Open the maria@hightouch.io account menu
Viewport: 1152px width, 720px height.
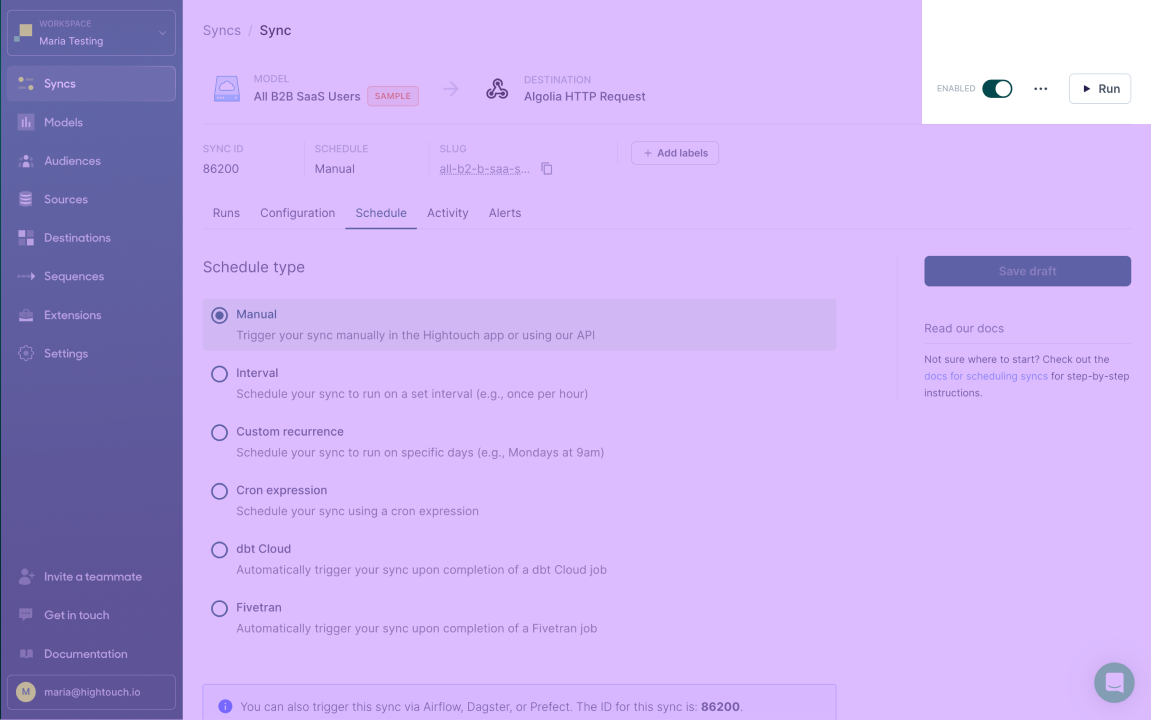click(91, 692)
